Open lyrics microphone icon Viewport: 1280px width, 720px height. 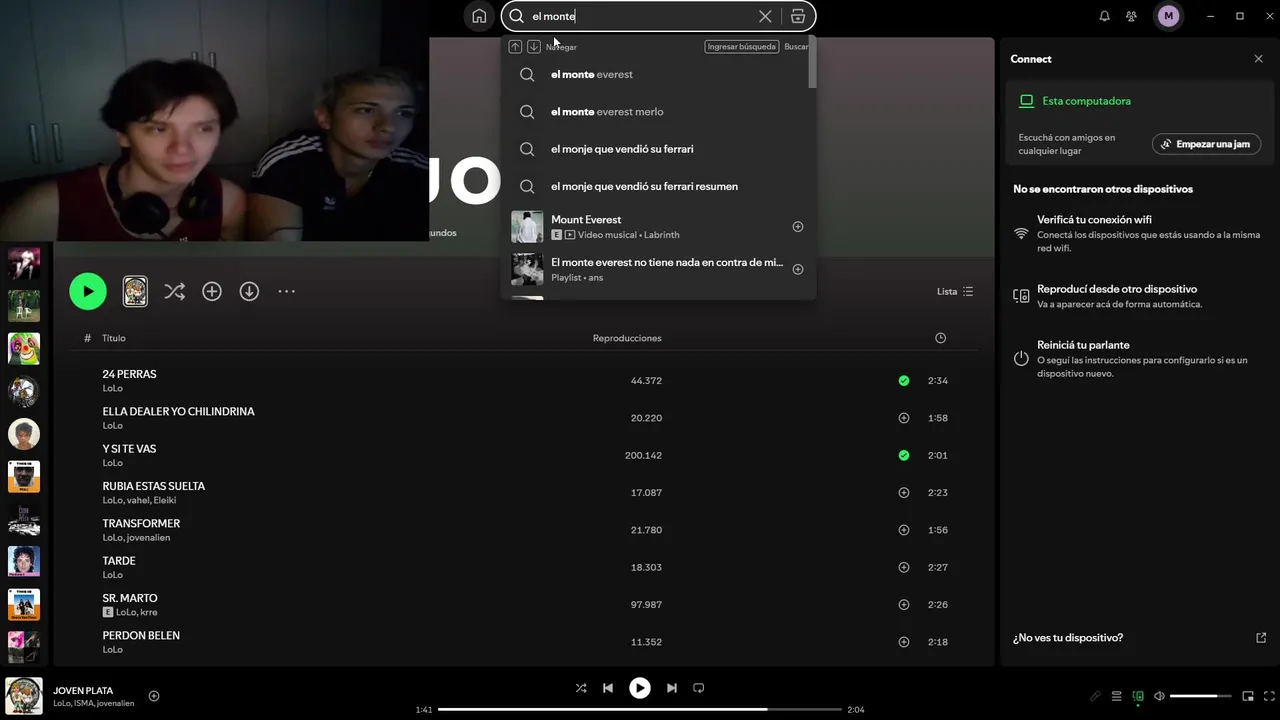click(1095, 696)
